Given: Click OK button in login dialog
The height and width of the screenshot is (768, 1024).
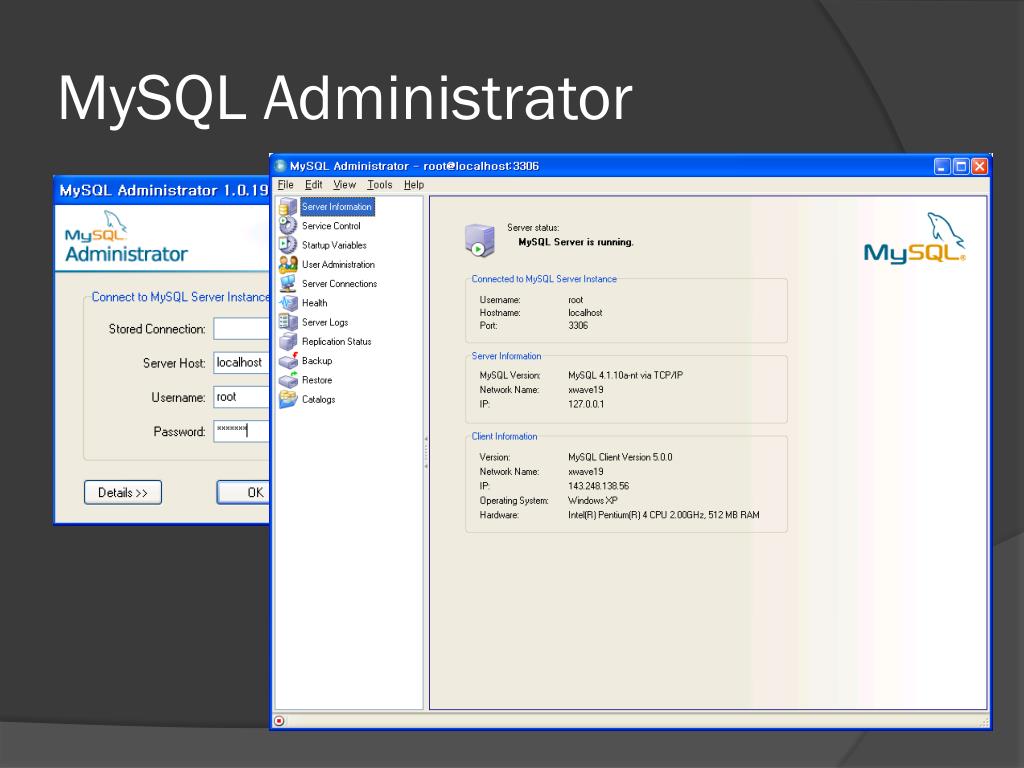Looking at the screenshot, I should (x=243, y=492).
